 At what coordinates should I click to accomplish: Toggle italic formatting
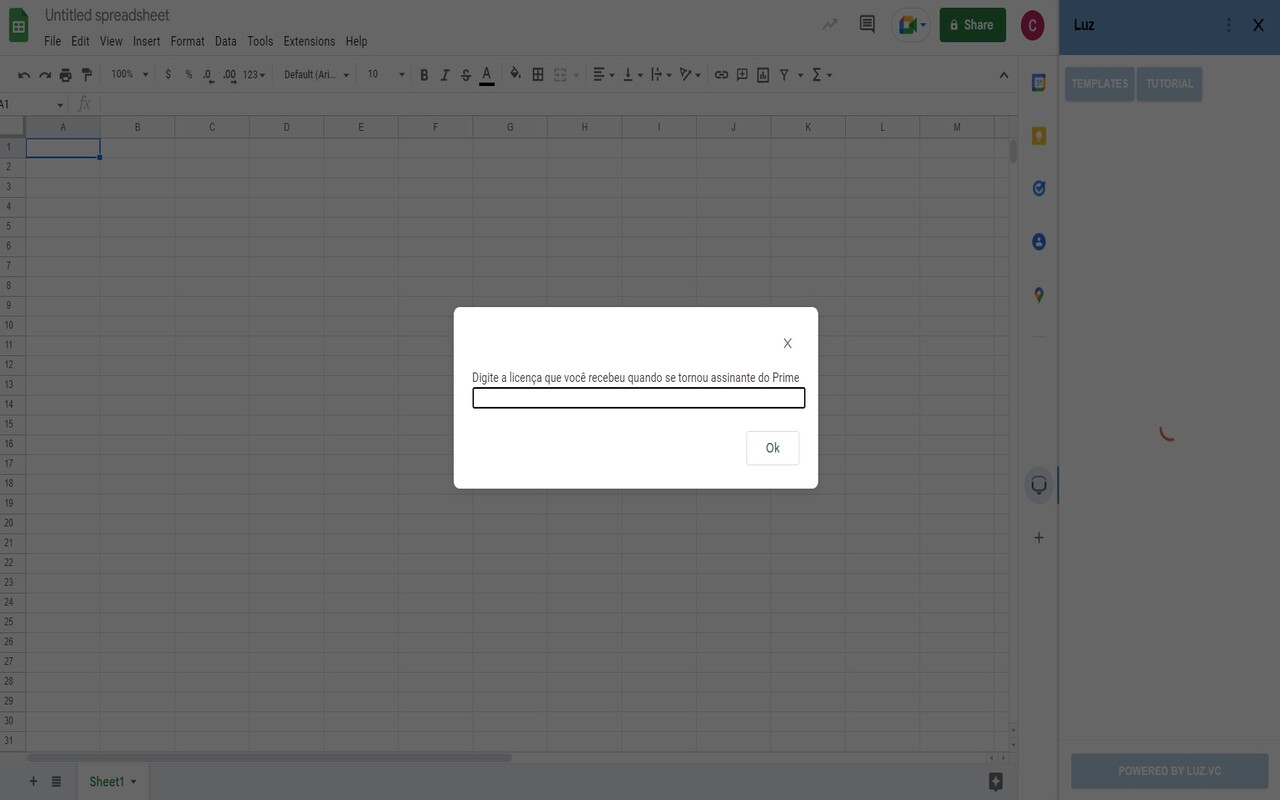pyautogui.click(x=445, y=75)
